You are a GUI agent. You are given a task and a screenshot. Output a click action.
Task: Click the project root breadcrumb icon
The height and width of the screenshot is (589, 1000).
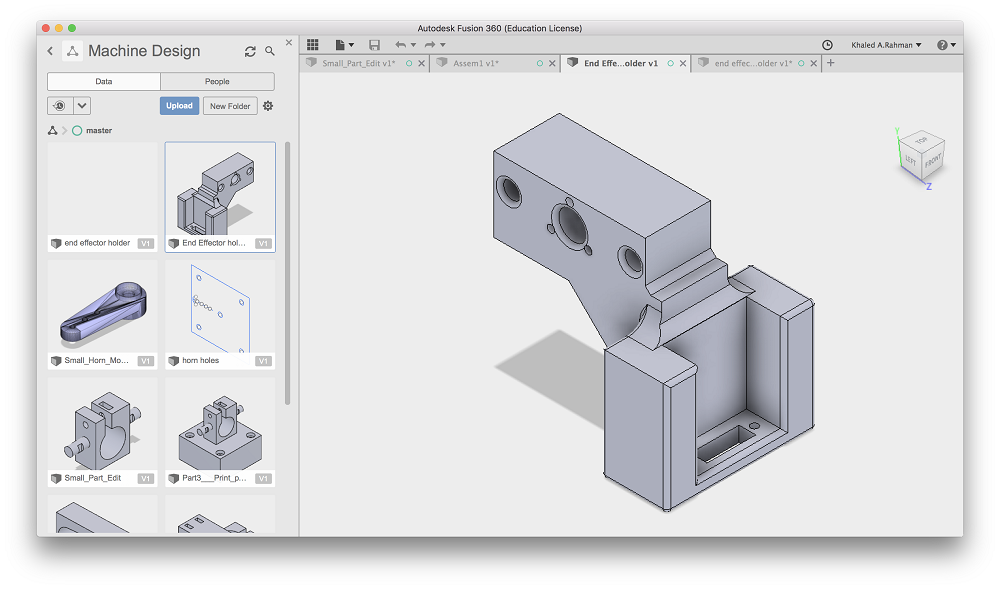[52, 131]
